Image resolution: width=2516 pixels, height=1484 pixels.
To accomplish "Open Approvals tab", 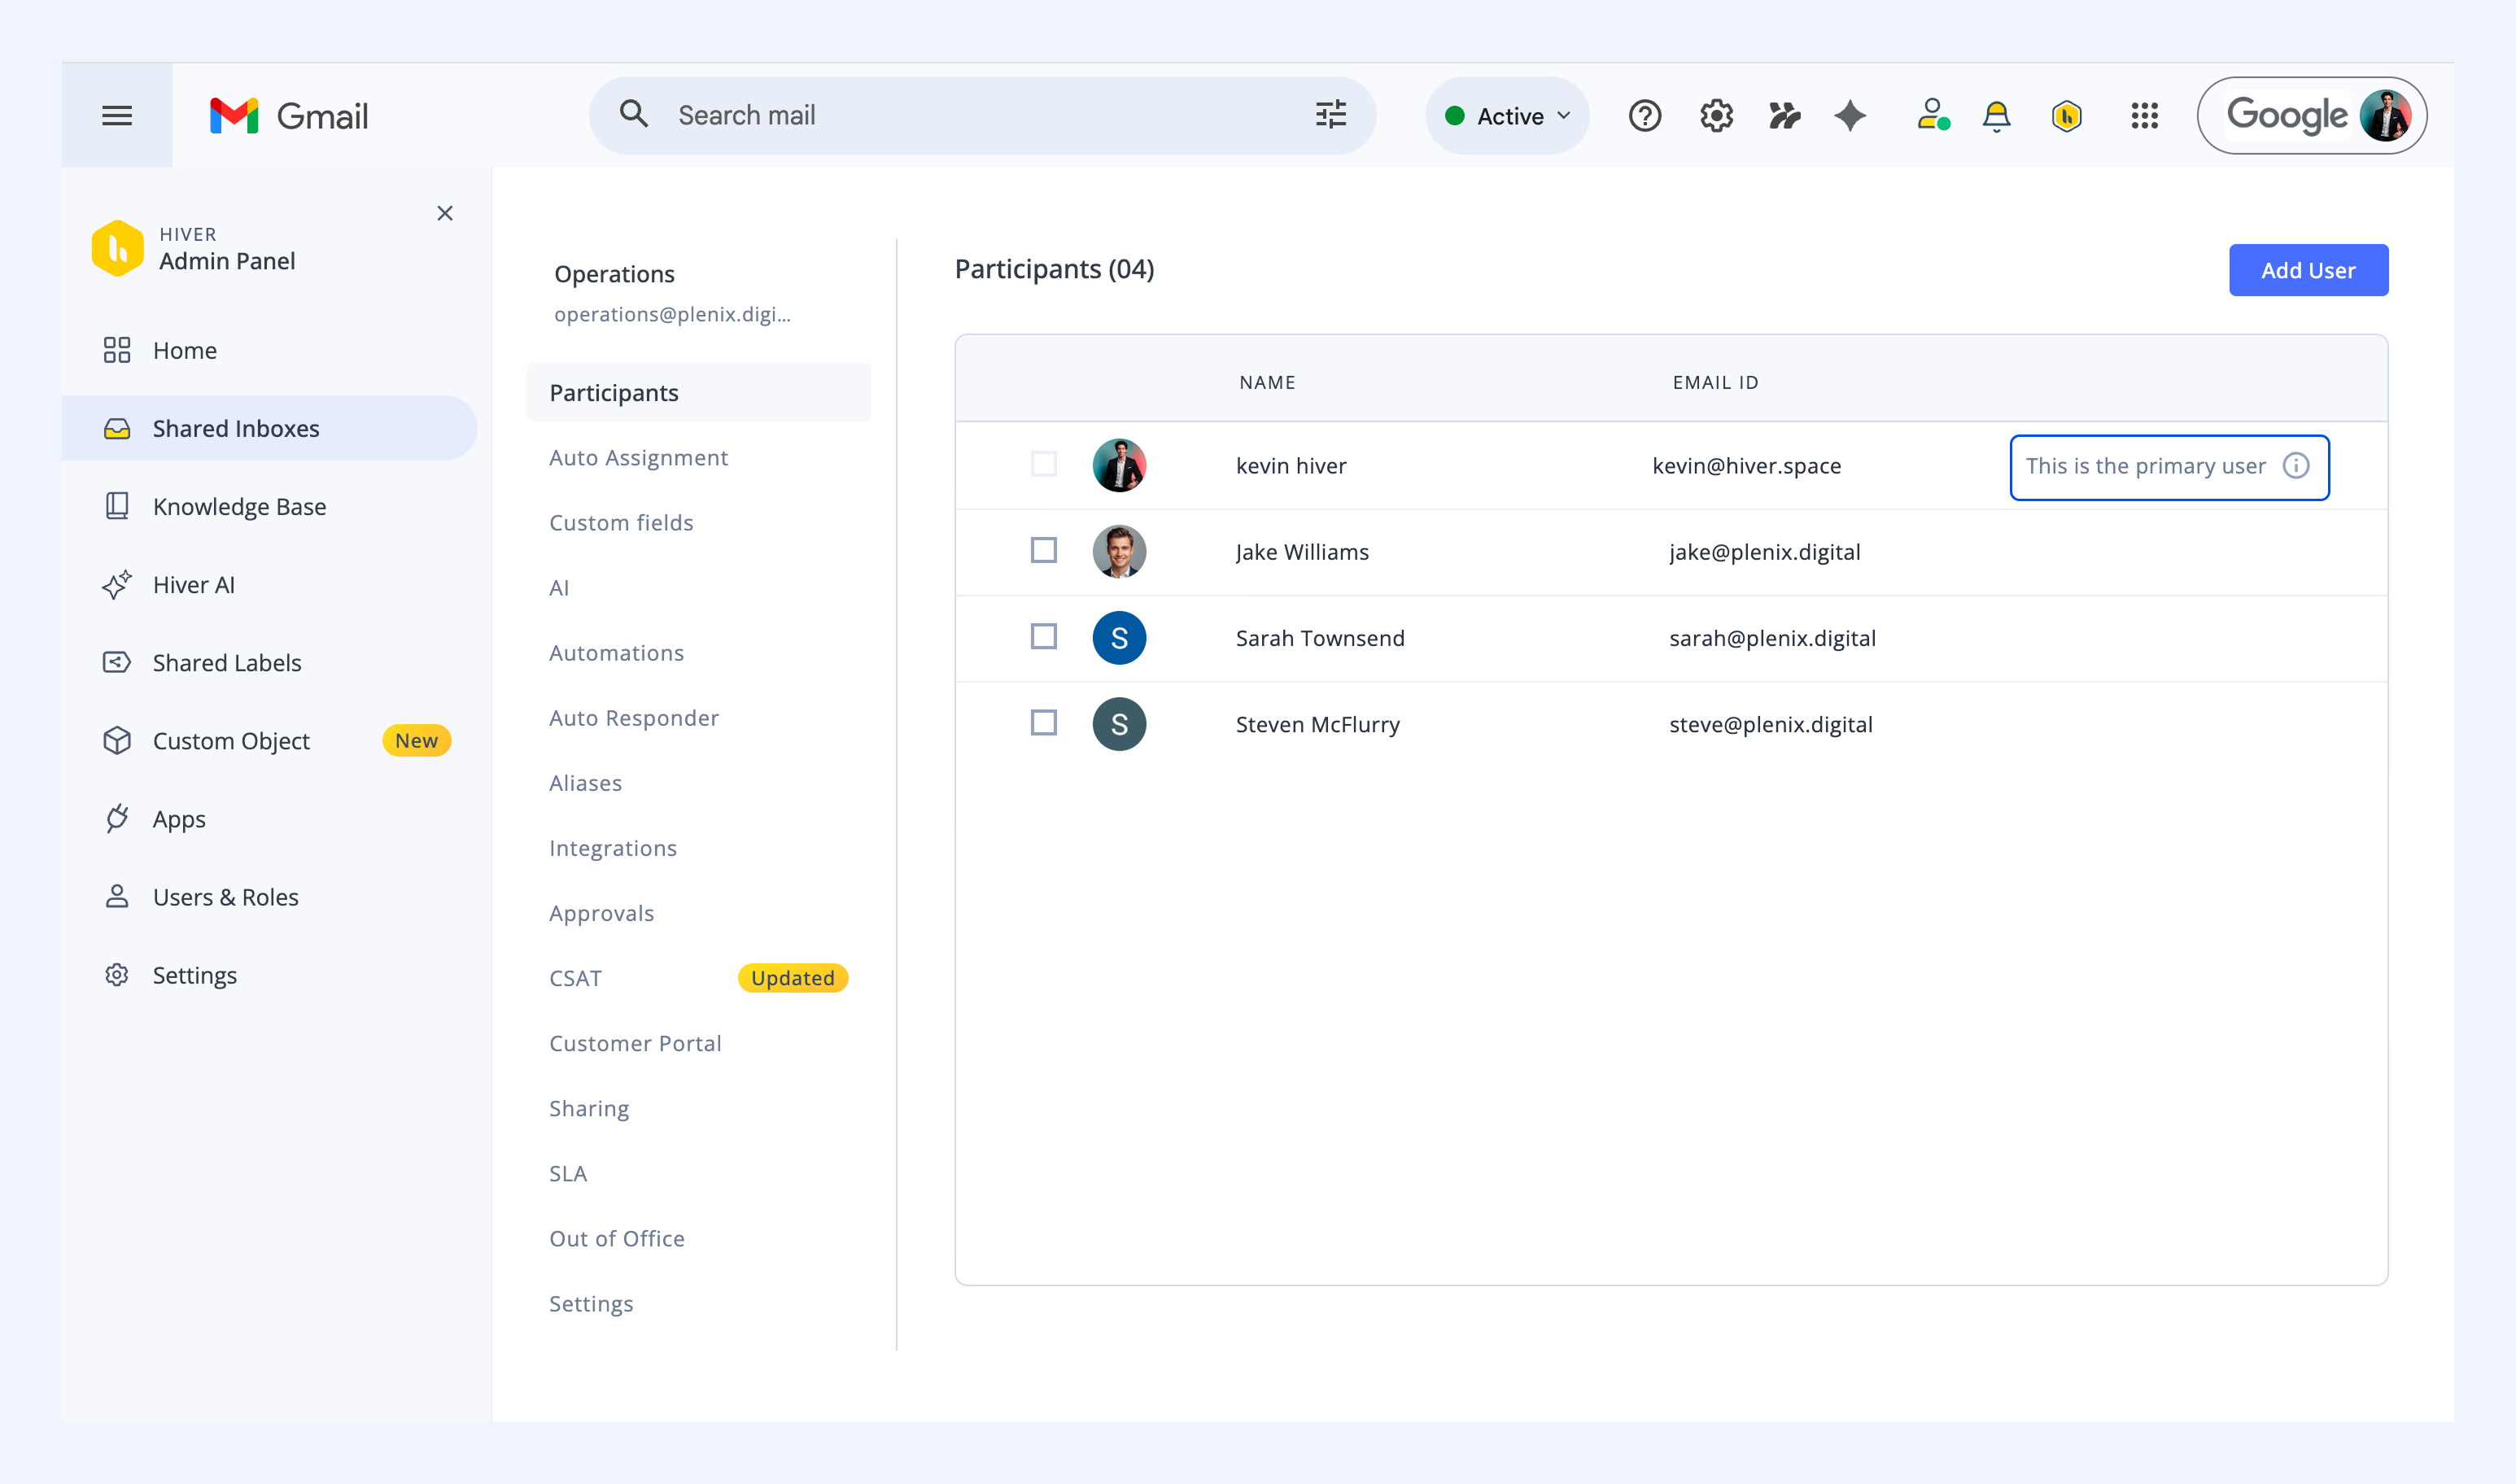I will [601, 913].
